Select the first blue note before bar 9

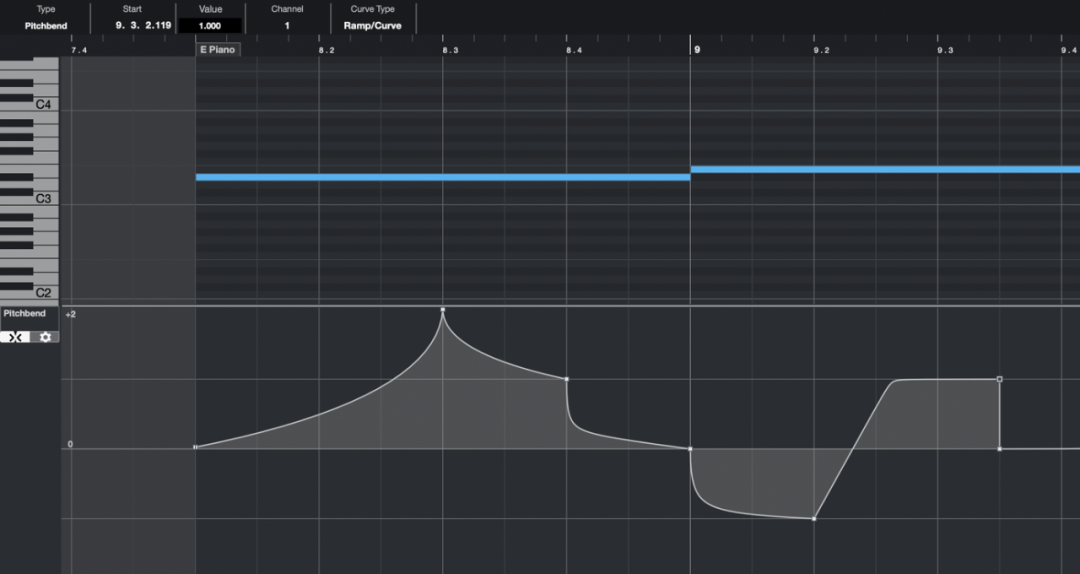point(442,177)
